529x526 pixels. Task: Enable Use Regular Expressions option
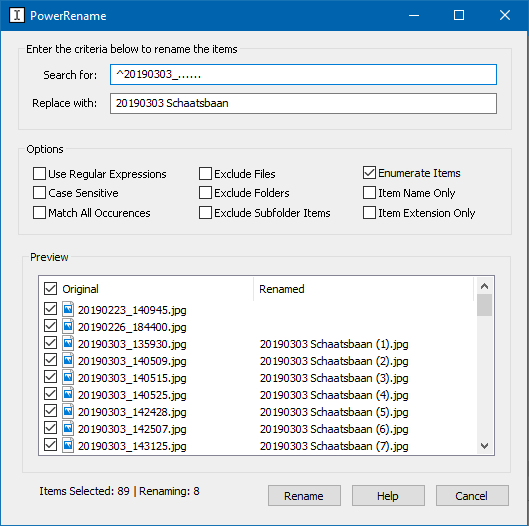[39, 174]
